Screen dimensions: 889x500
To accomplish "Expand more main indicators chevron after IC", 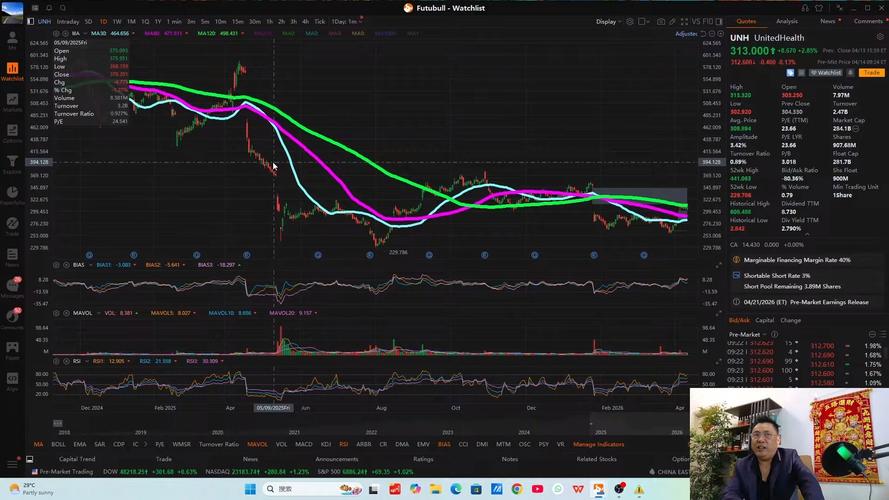I will [146, 444].
